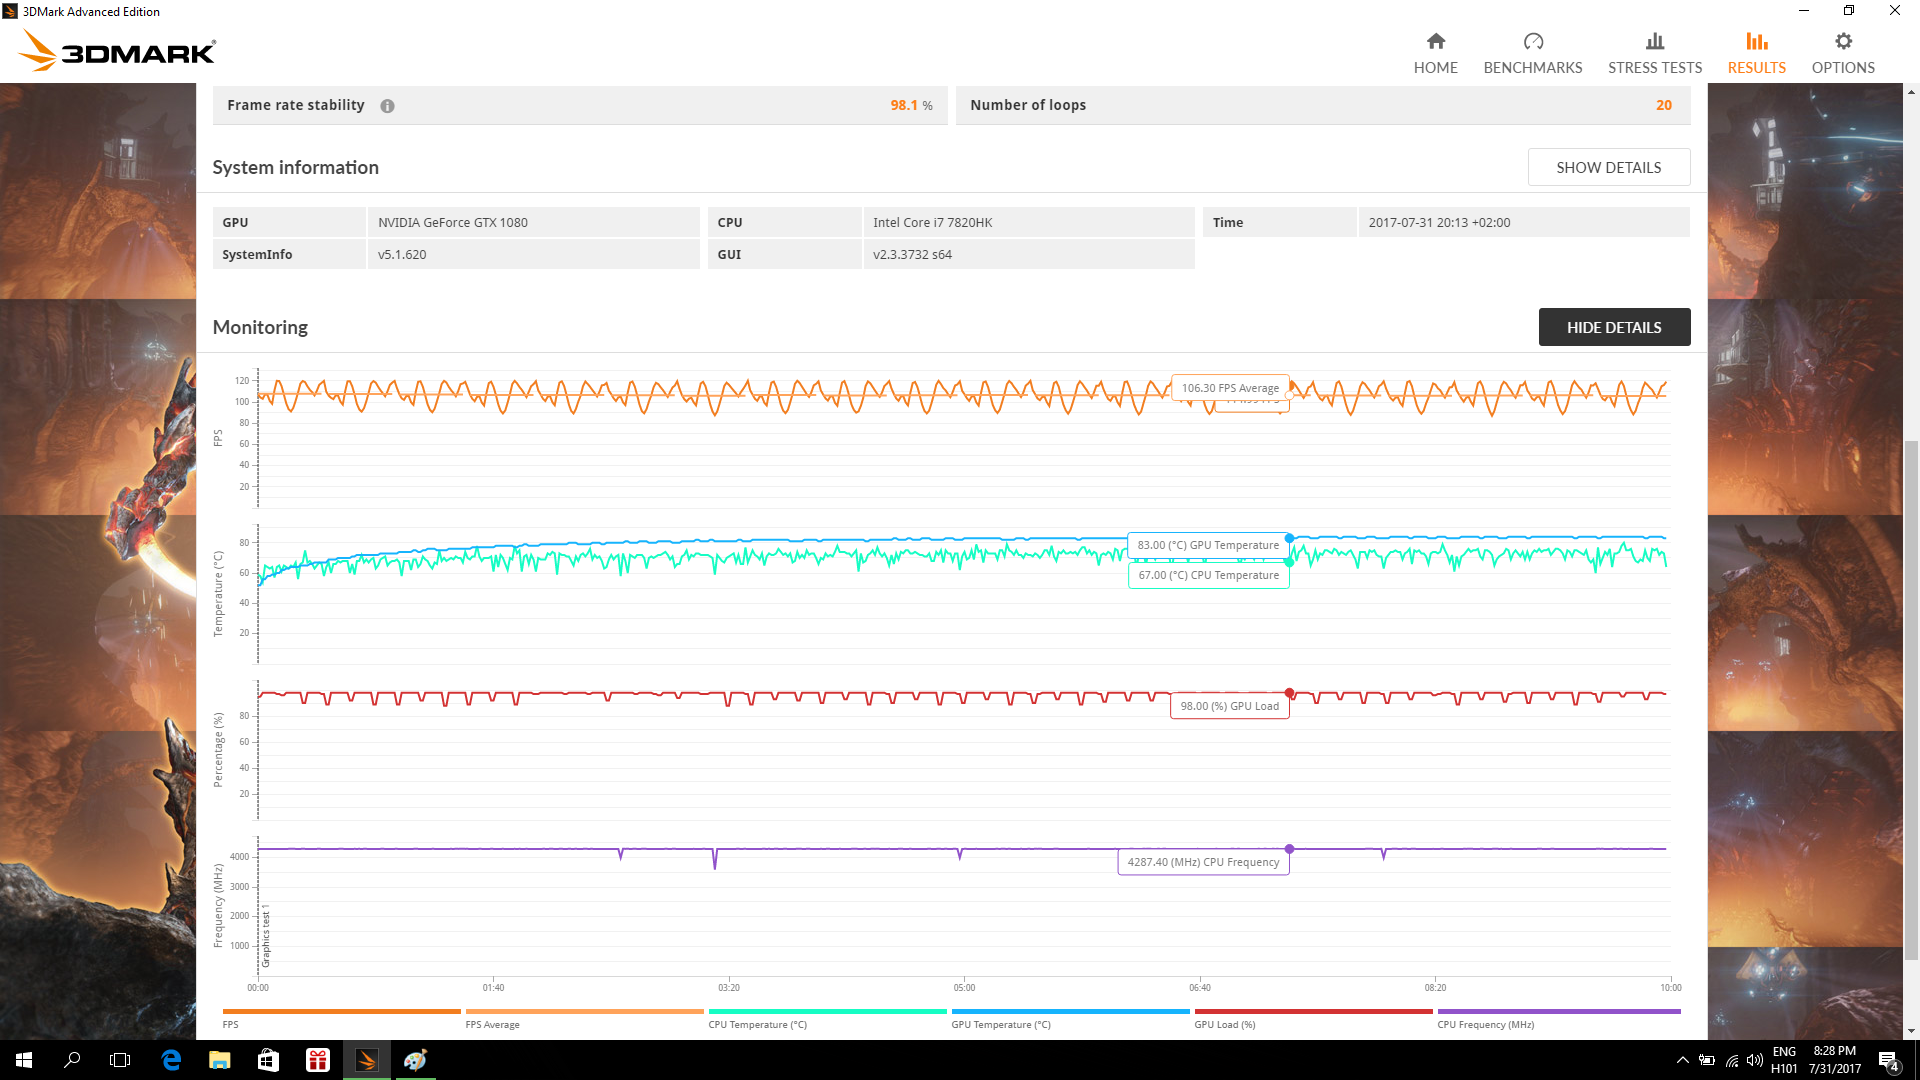This screenshot has height=1080, width=1920.
Task: Toggle the GPU Load legend series
Action: pos(1313,1018)
